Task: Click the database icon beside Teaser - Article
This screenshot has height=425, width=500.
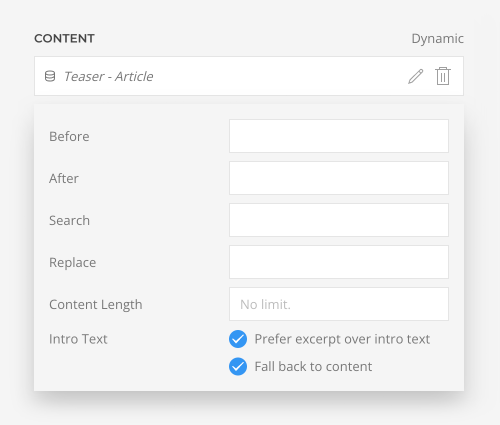Action: [50, 76]
